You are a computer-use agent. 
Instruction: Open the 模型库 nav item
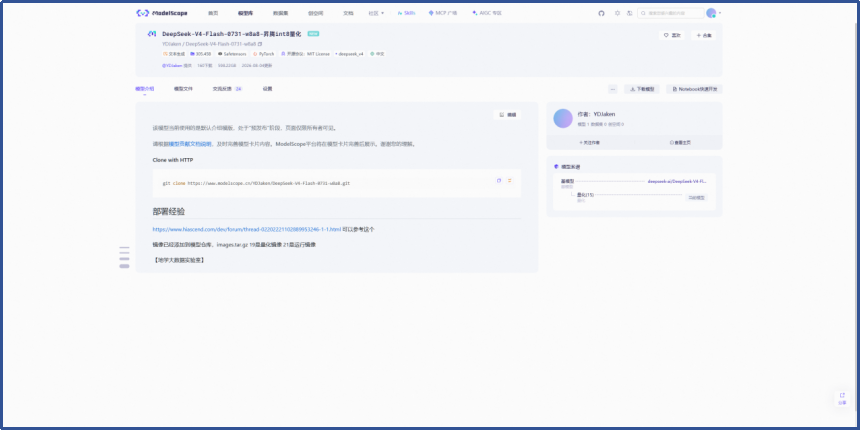245,13
